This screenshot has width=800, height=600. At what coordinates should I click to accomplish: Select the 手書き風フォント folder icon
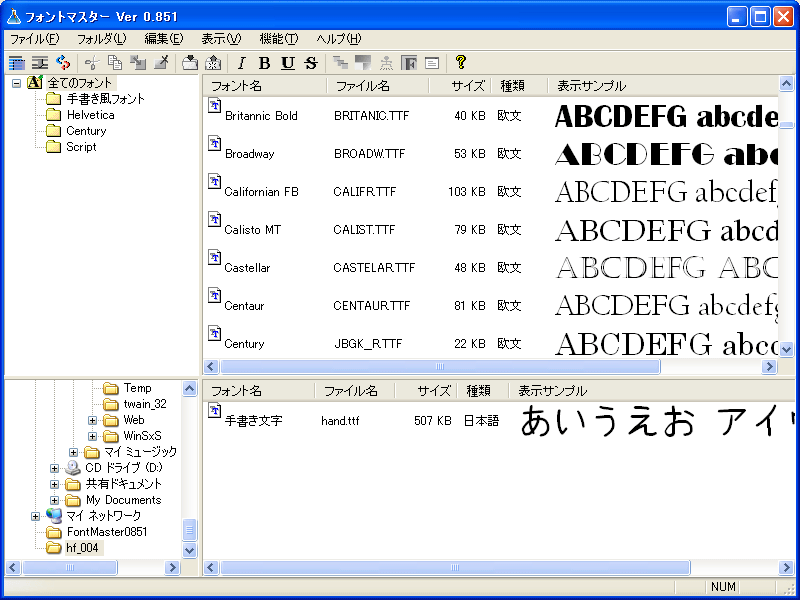(x=53, y=99)
